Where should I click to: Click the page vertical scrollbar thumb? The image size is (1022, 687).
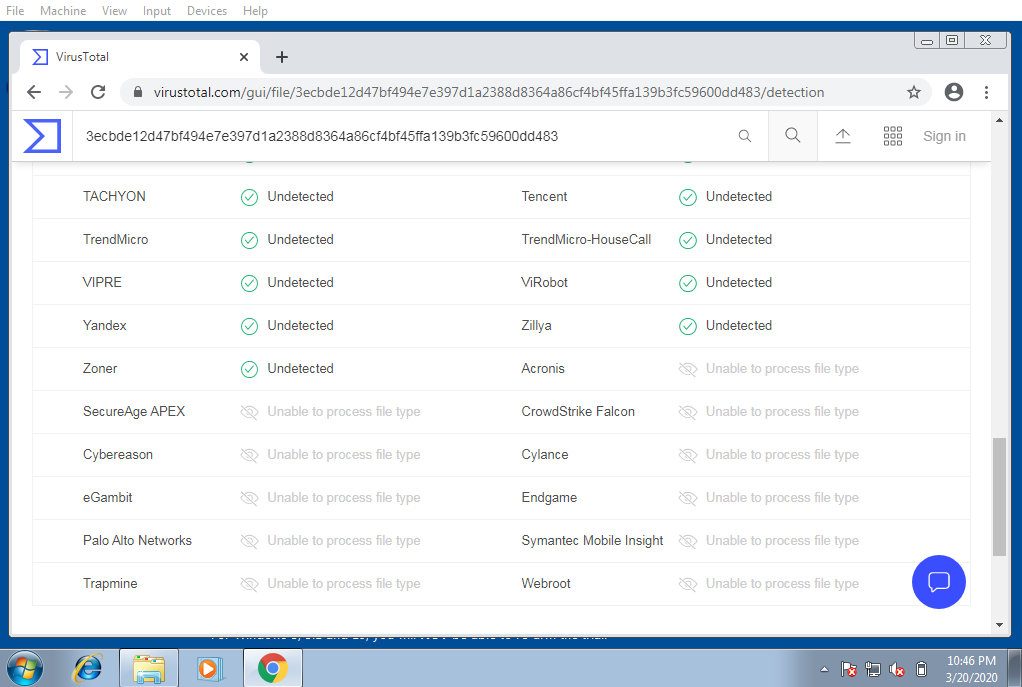[999, 497]
